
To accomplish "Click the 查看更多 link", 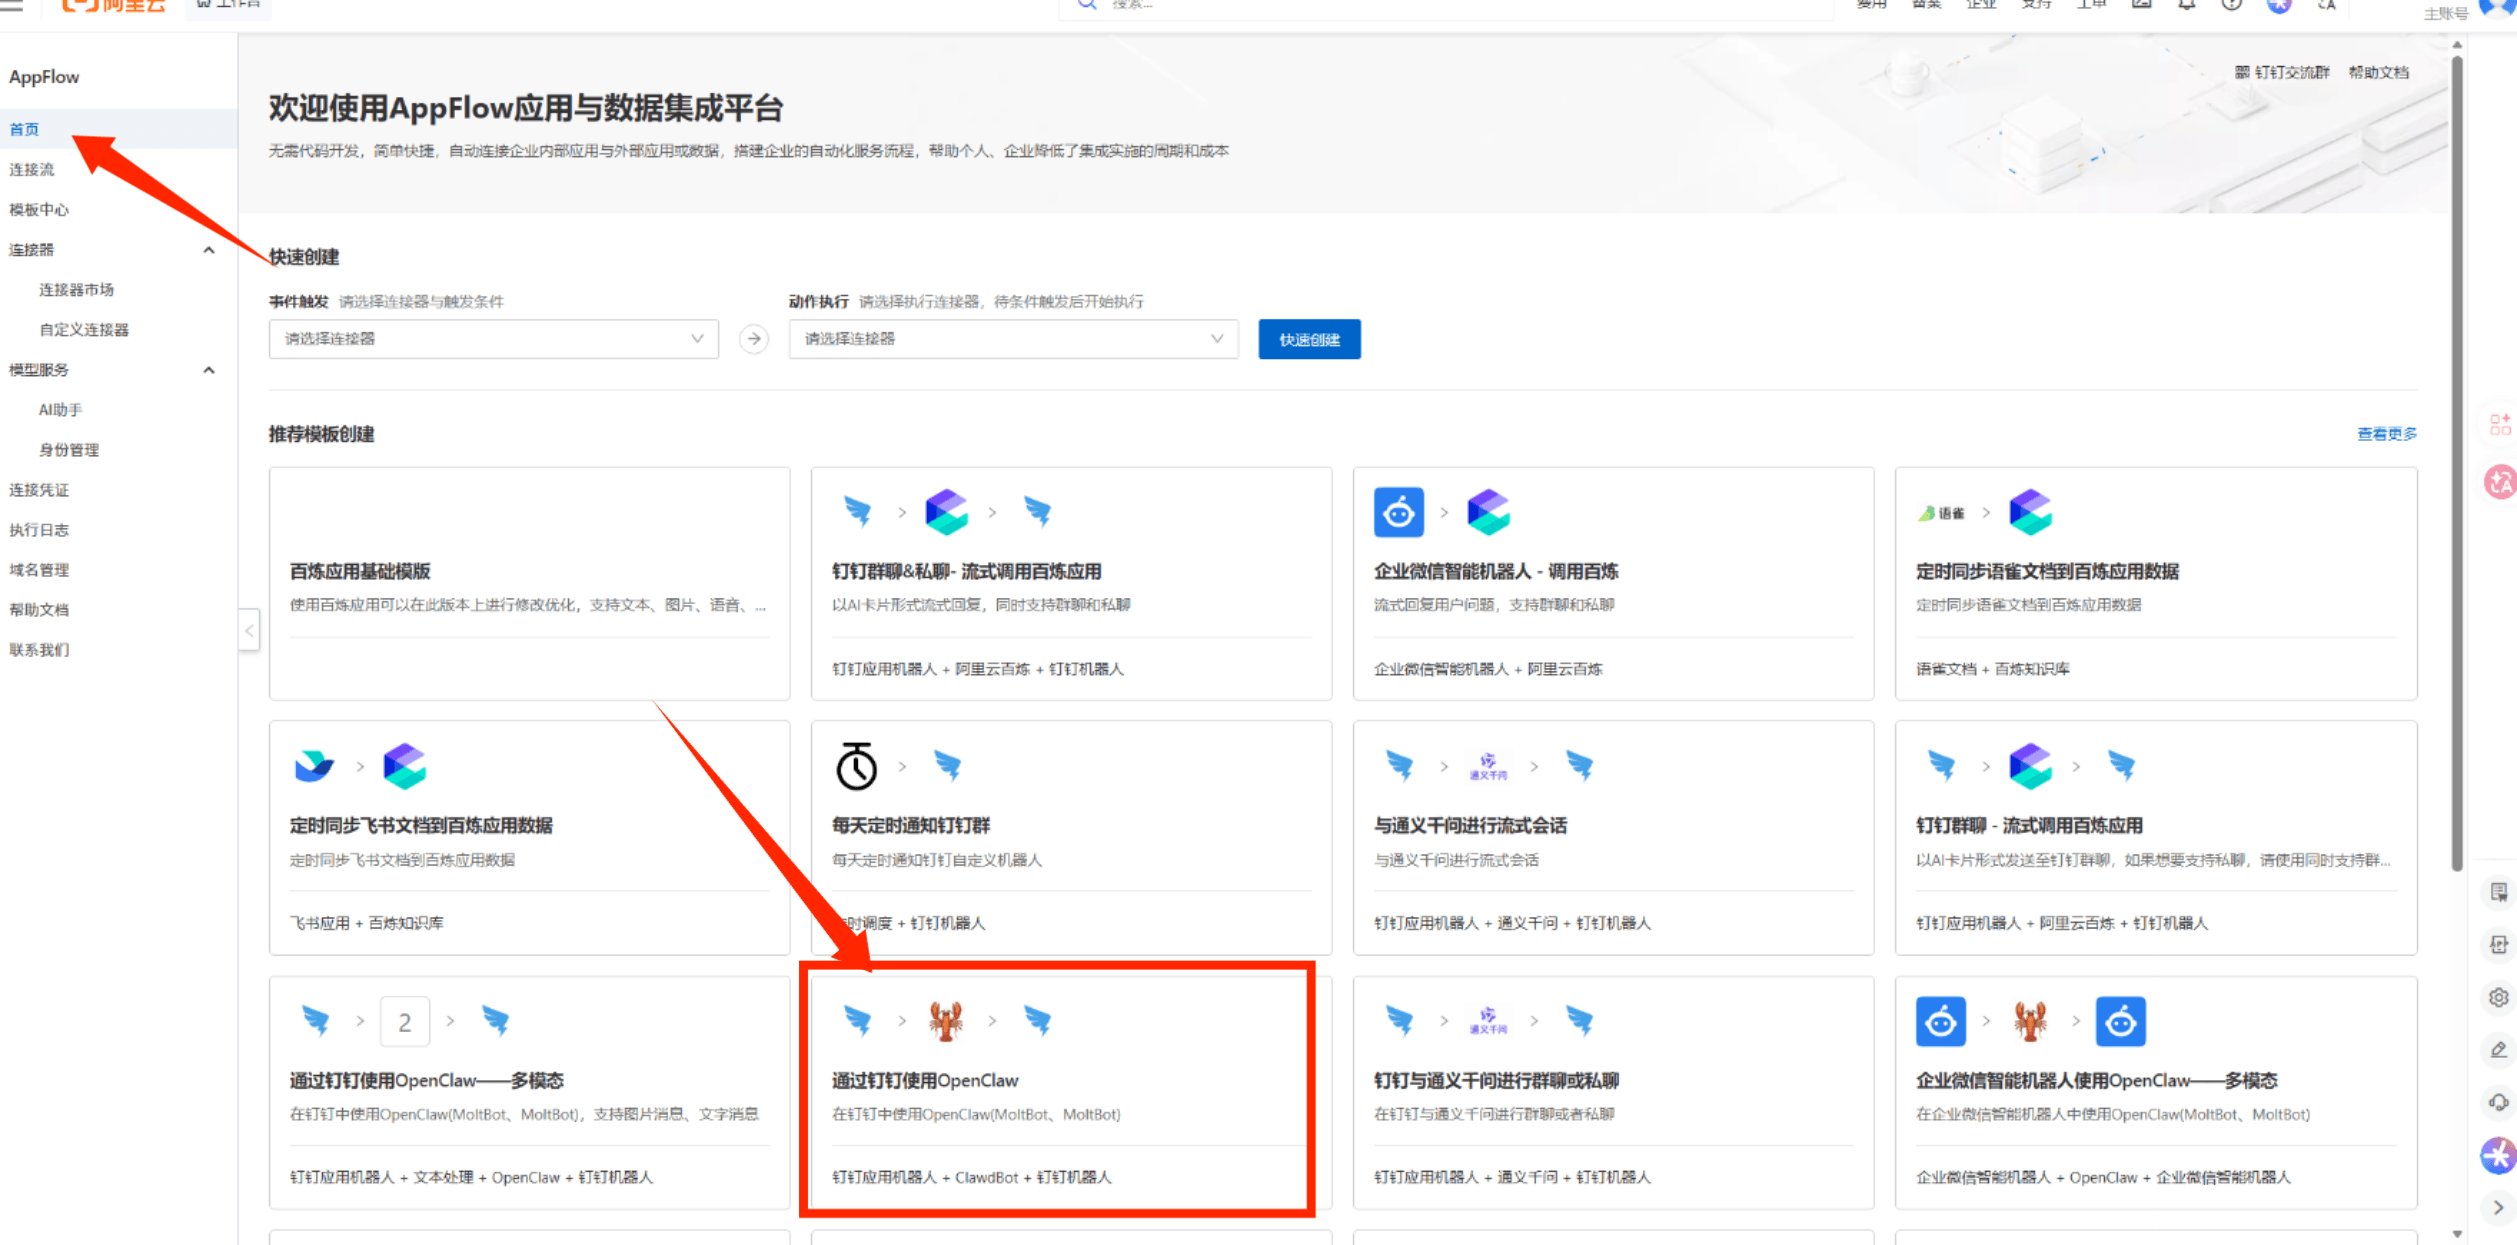I will click(x=2386, y=434).
